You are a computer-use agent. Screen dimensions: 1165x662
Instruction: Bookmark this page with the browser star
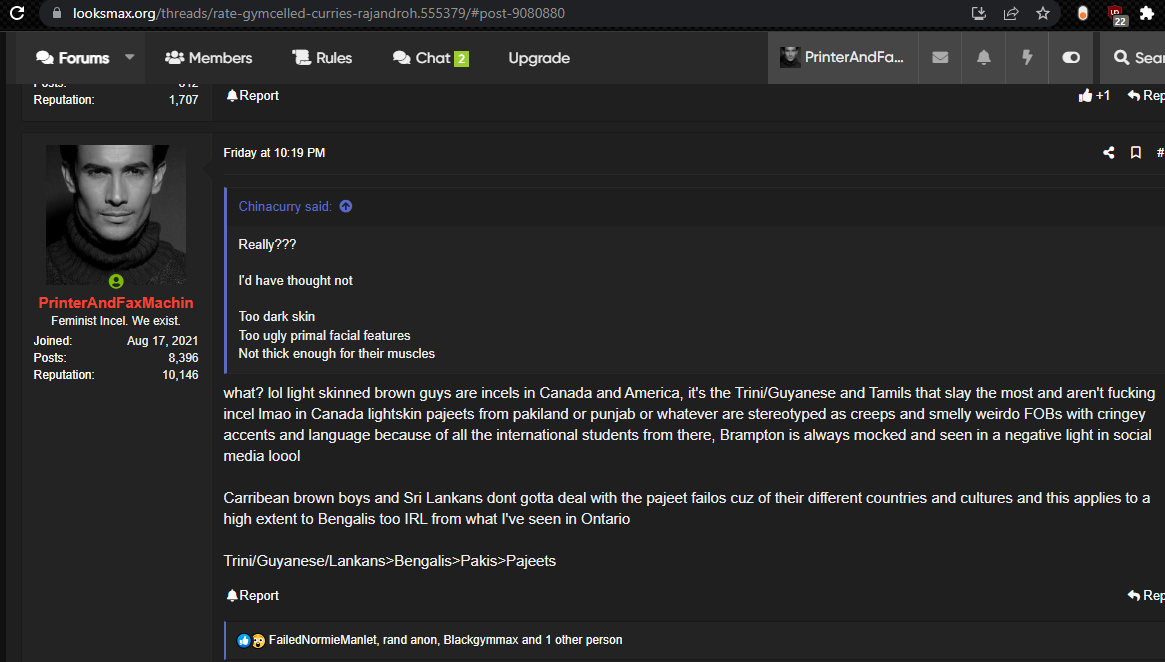(1043, 14)
